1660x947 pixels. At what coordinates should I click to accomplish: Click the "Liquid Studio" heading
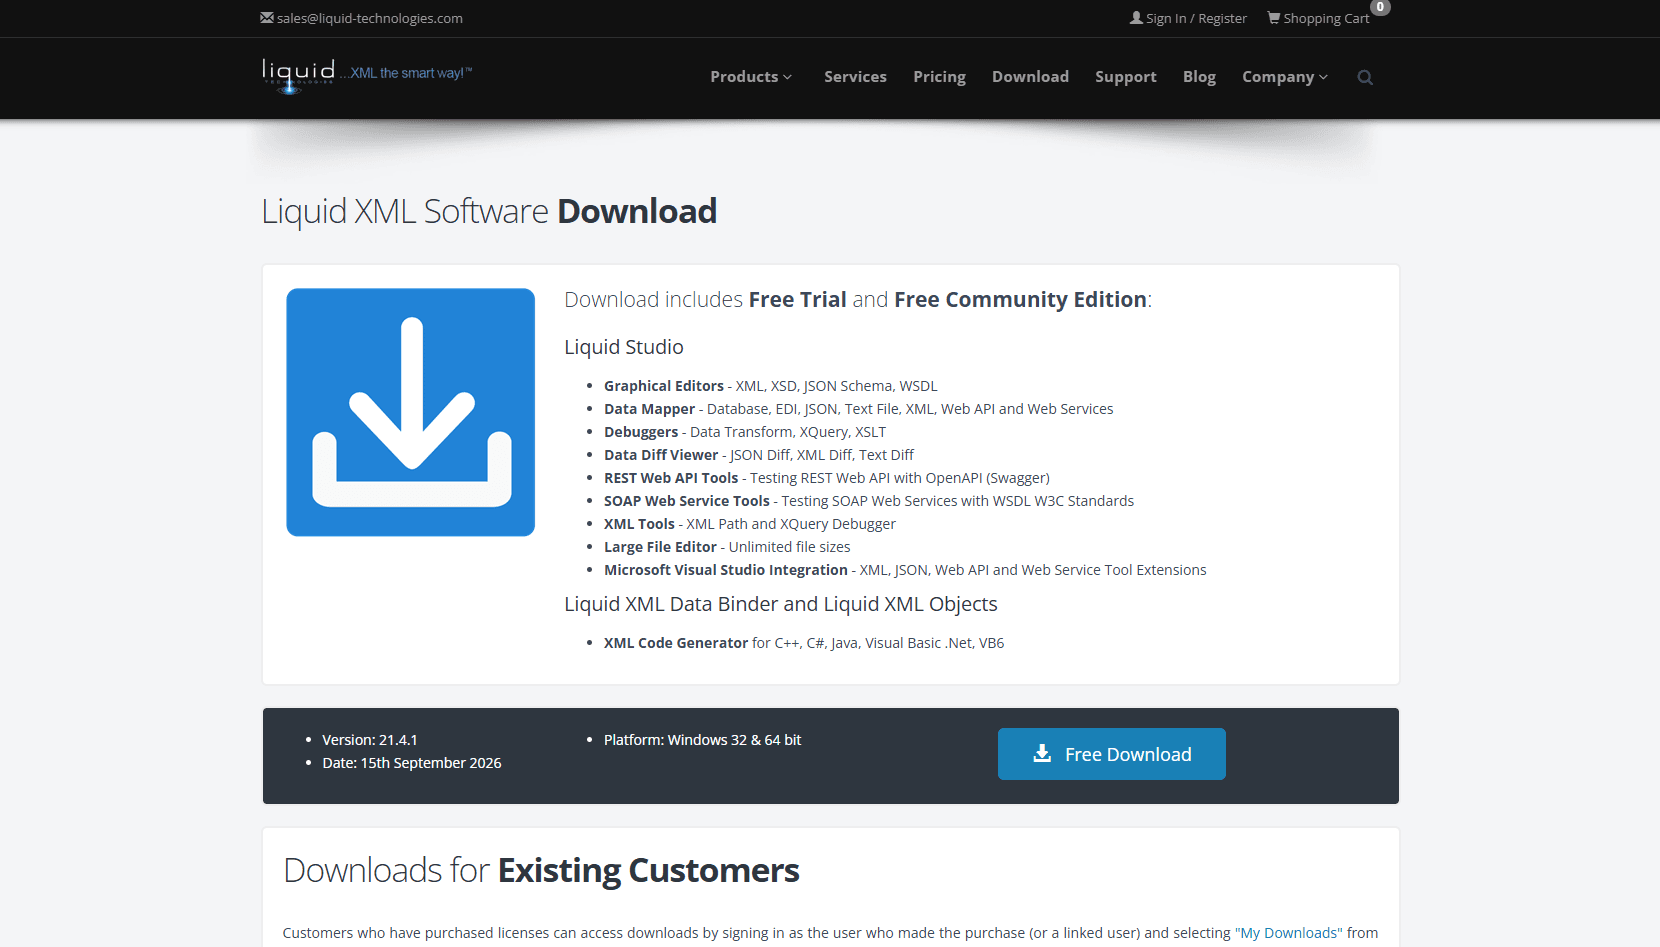tap(624, 347)
